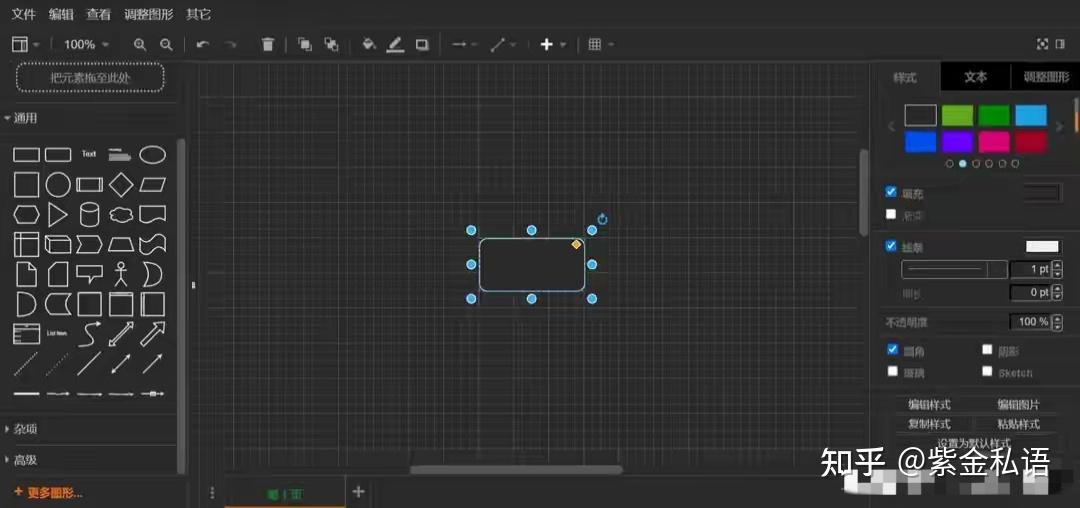This screenshot has width=1080, height=508.
Task: Insert hexagon shape from palette
Action: (x=26, y=215)
